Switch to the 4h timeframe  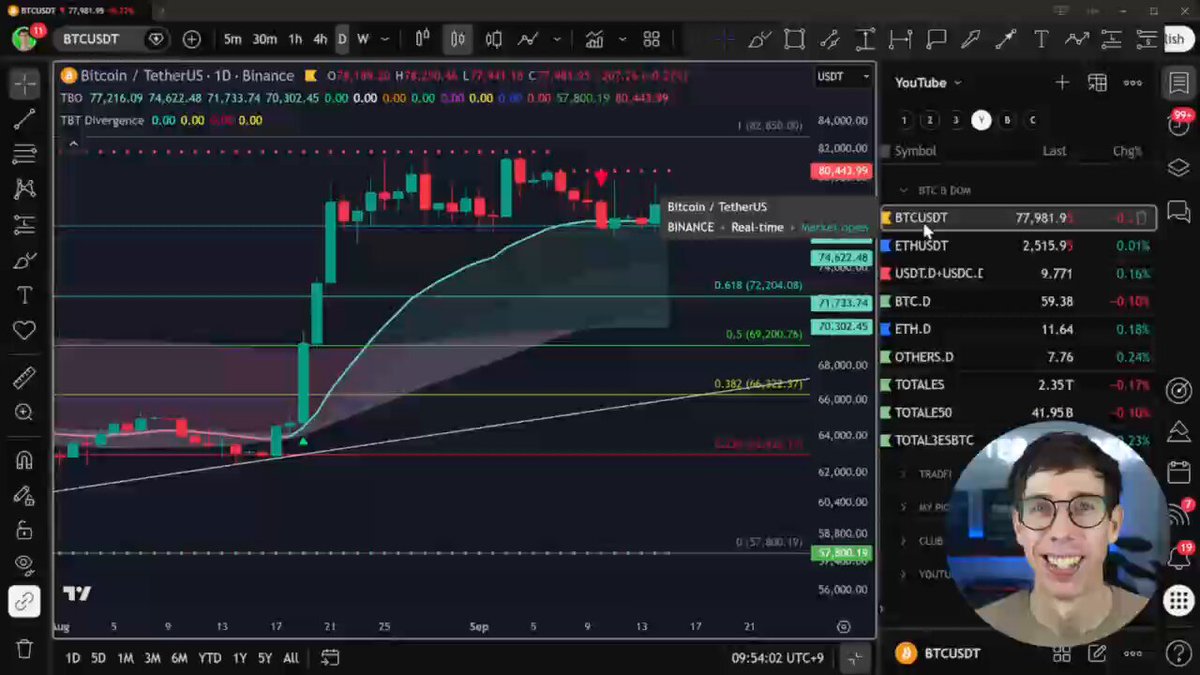[x=320, y=39]
